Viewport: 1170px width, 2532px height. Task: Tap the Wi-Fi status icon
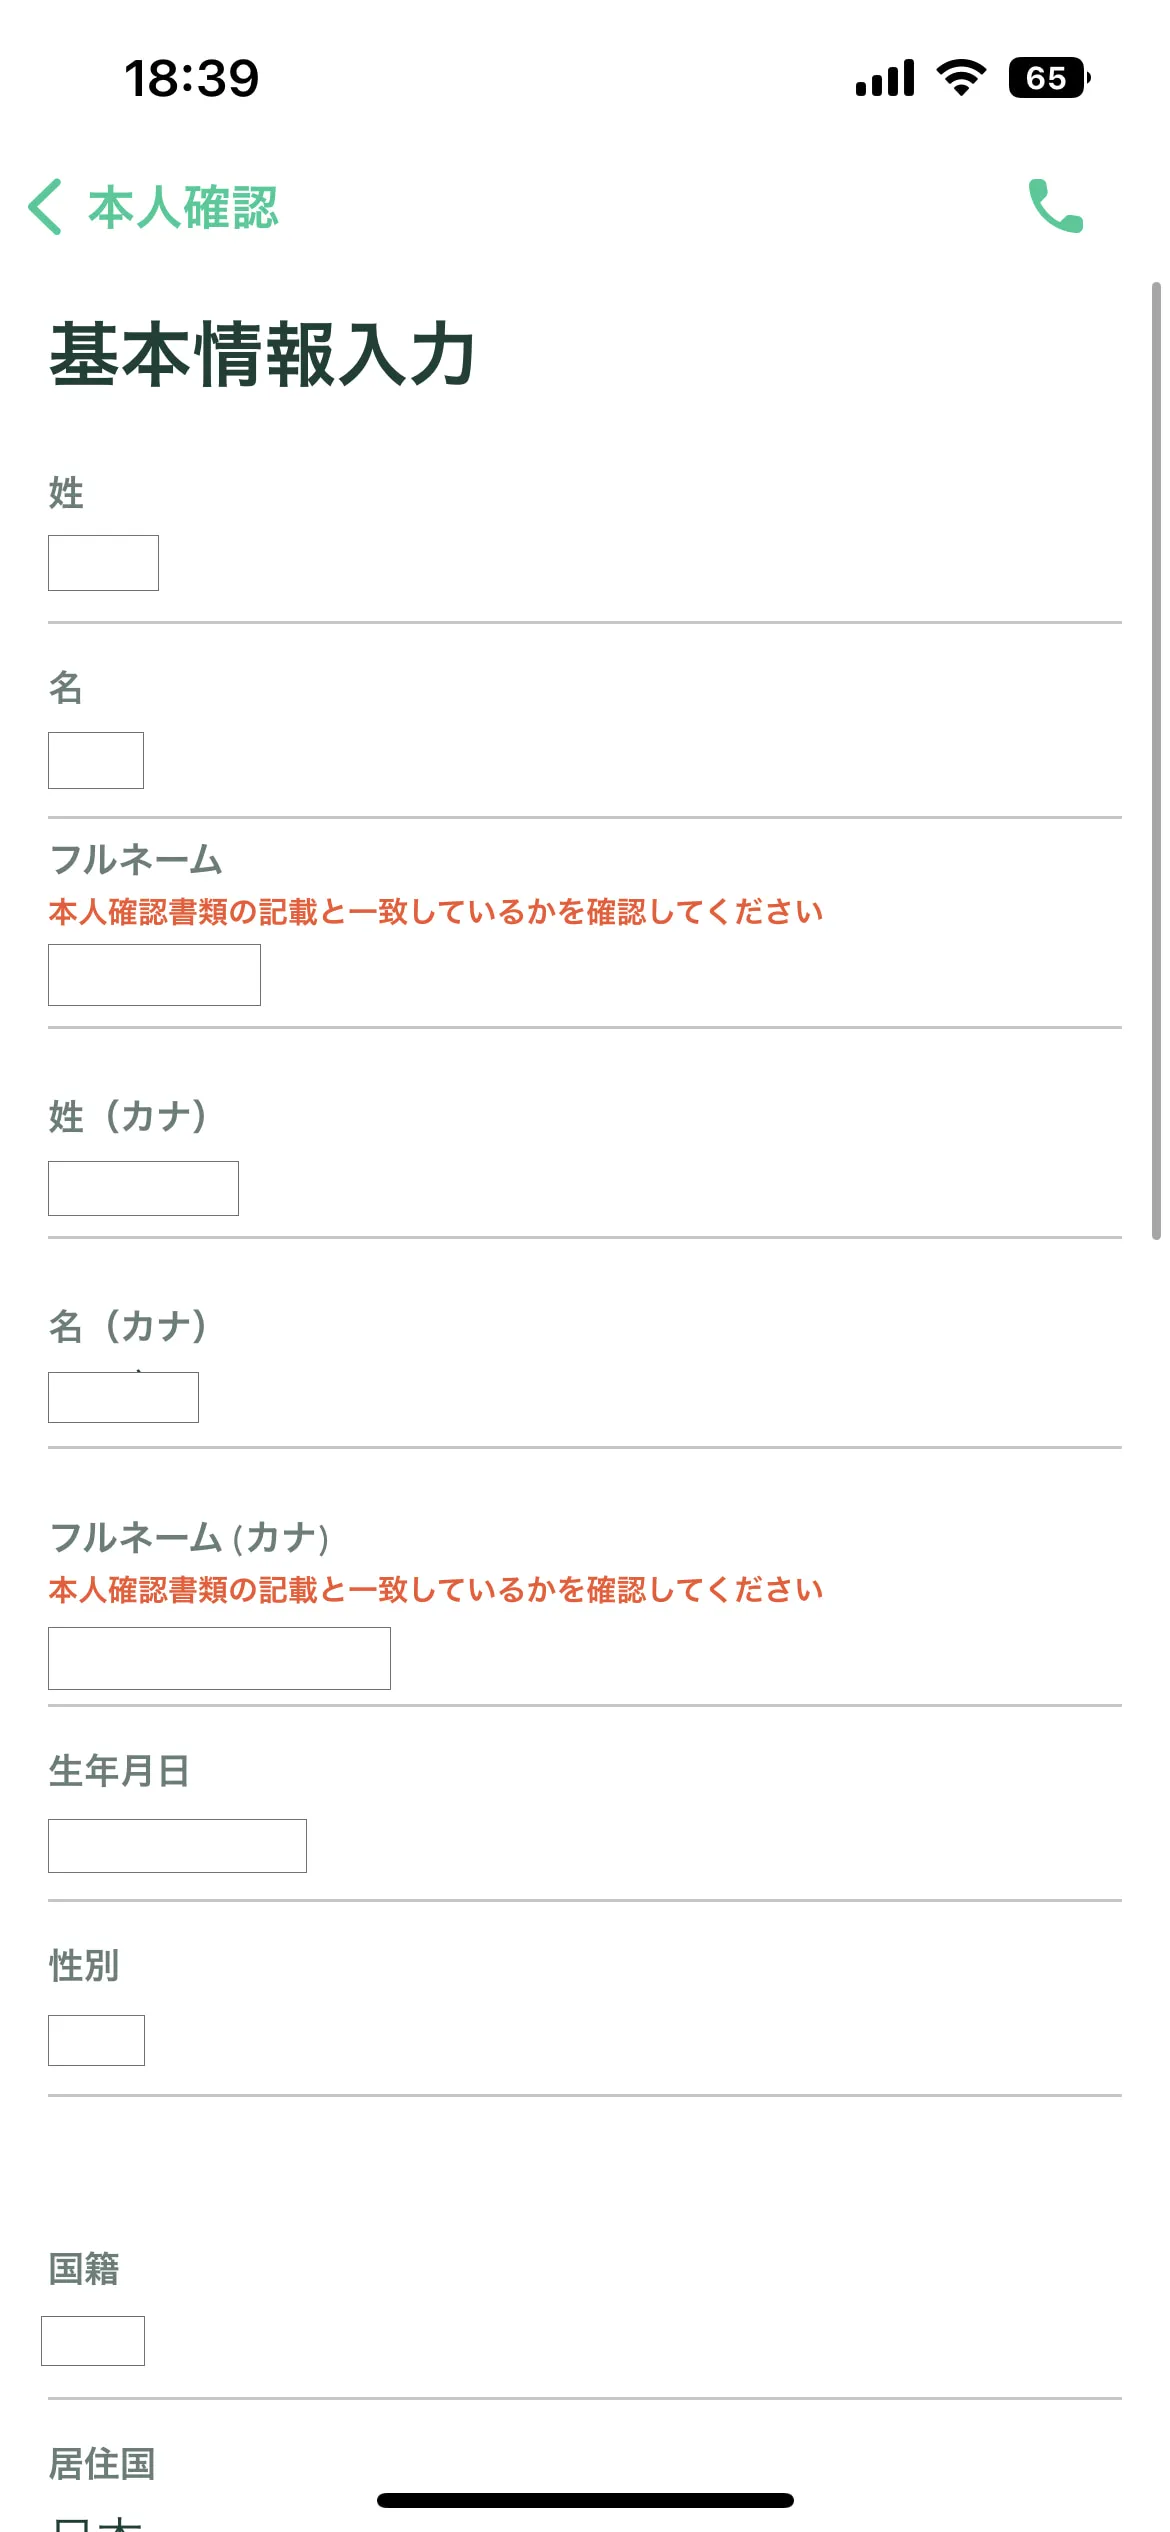(962, 76)
